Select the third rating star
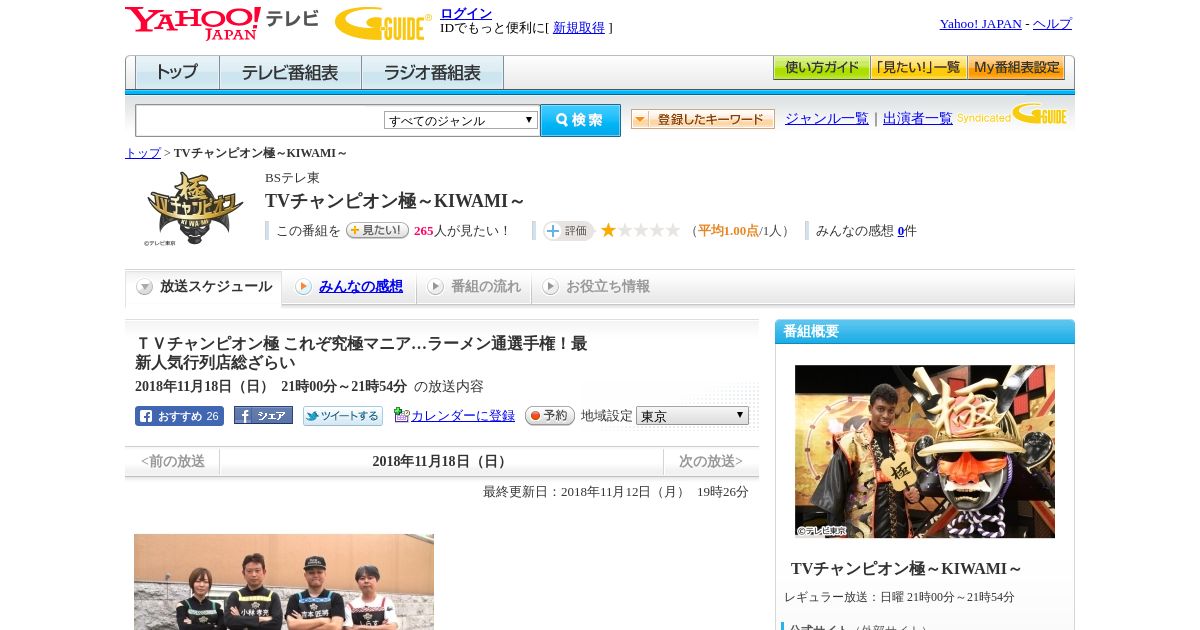This screenshot has height=630, width=1200. tap(641, 231)
